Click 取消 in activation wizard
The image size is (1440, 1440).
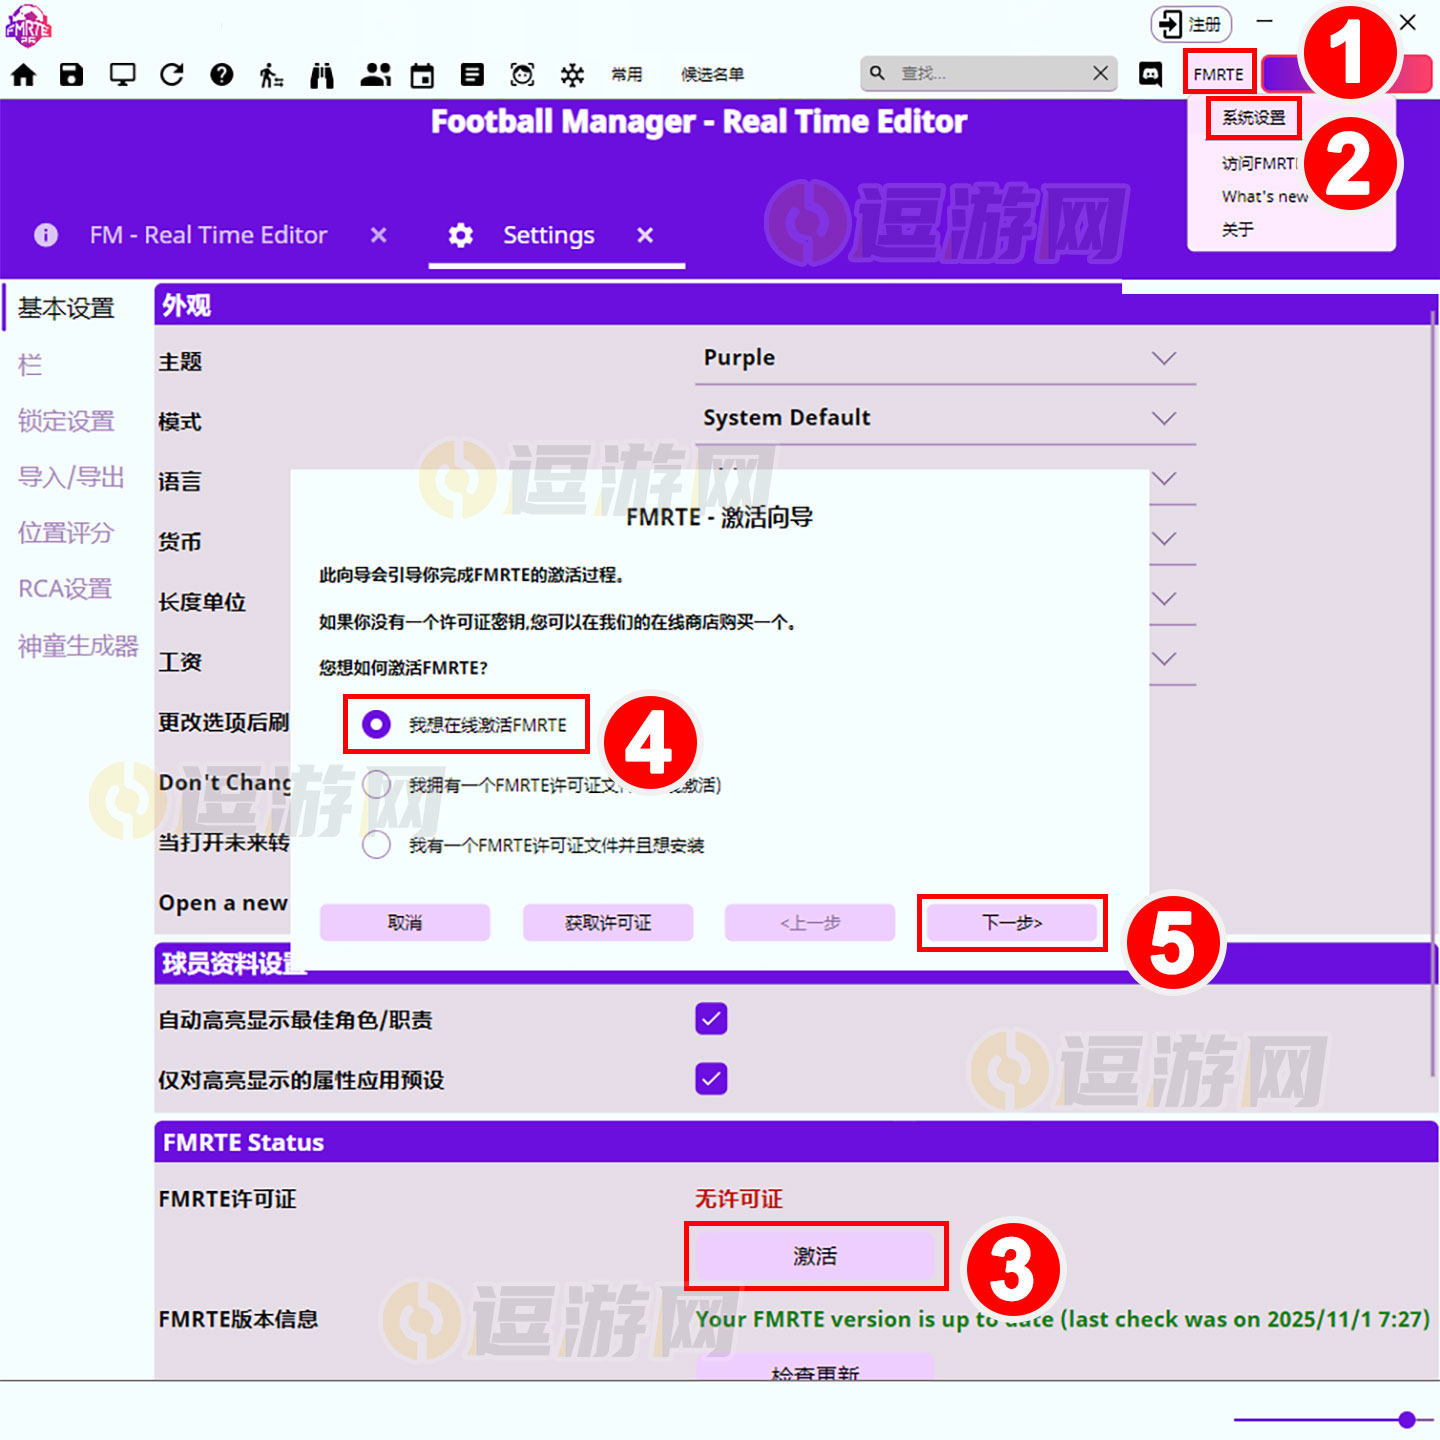[405, 922]
